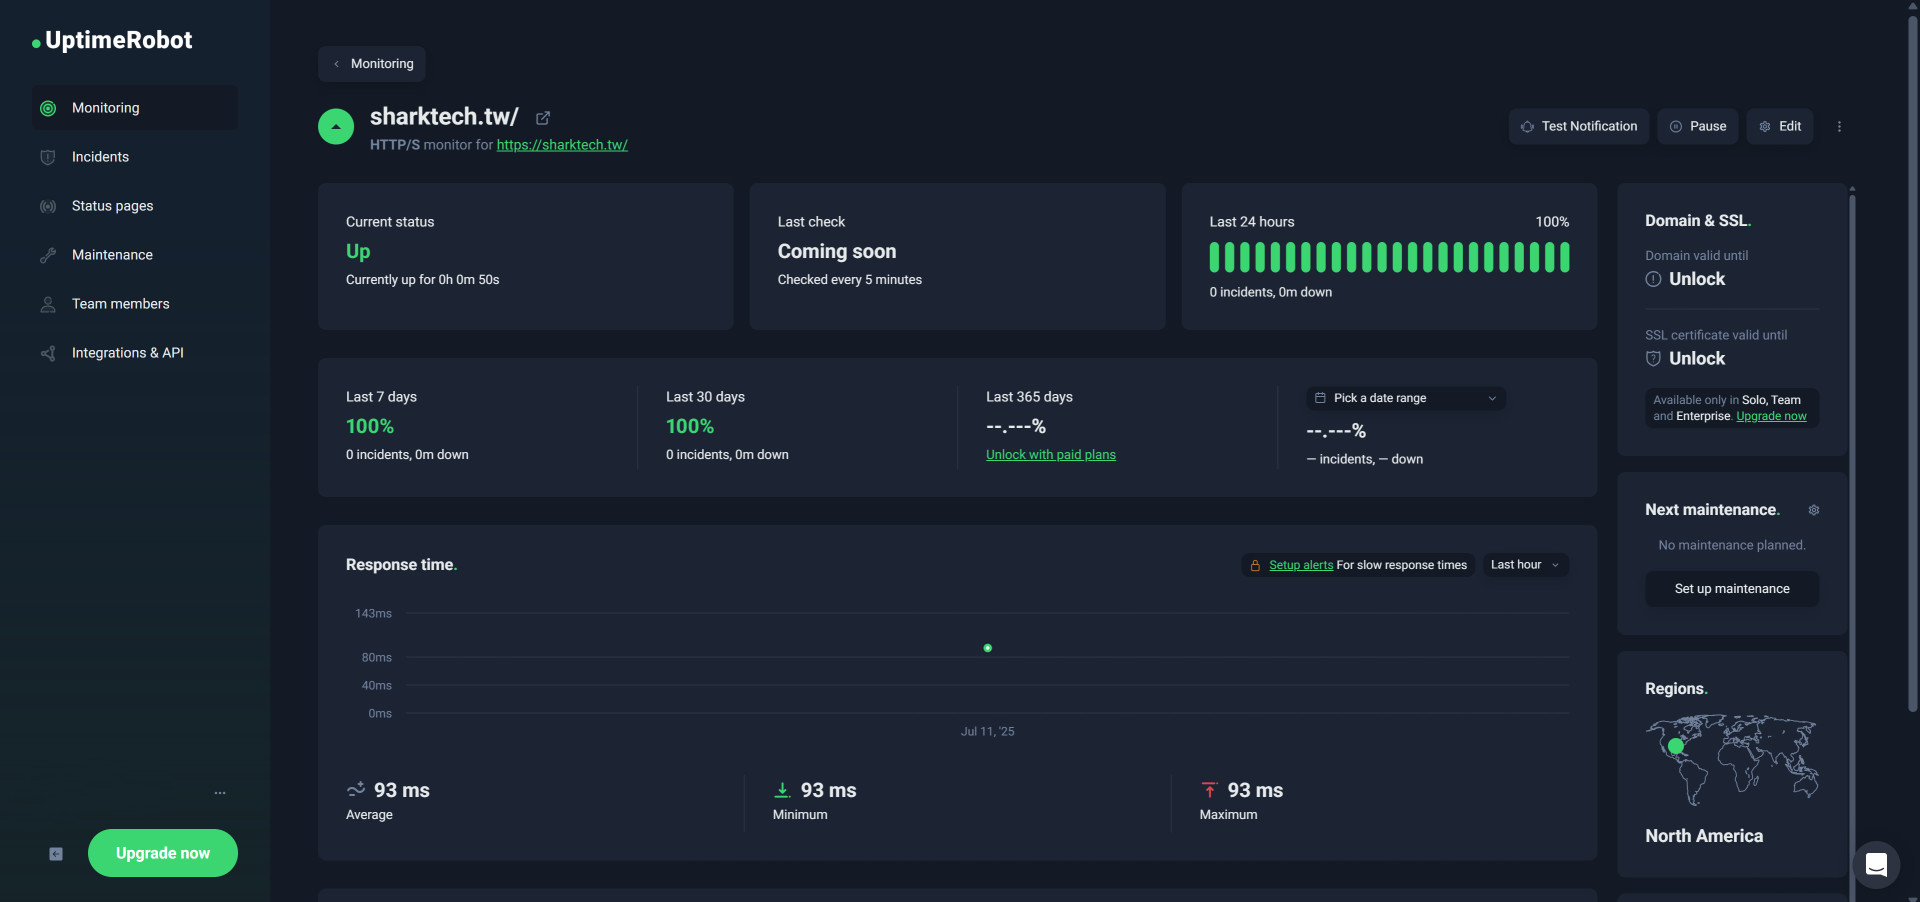Click the SSL certificate shield icon
The width and height of the screenshot is (1920, 902).
coord(1653,359)
